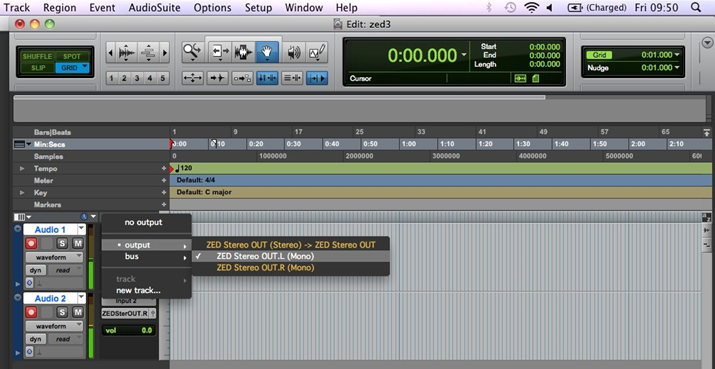This screenshot has height=369, width=715.
Task: Open the bus submenu
Action: click(x=146, y=257)
